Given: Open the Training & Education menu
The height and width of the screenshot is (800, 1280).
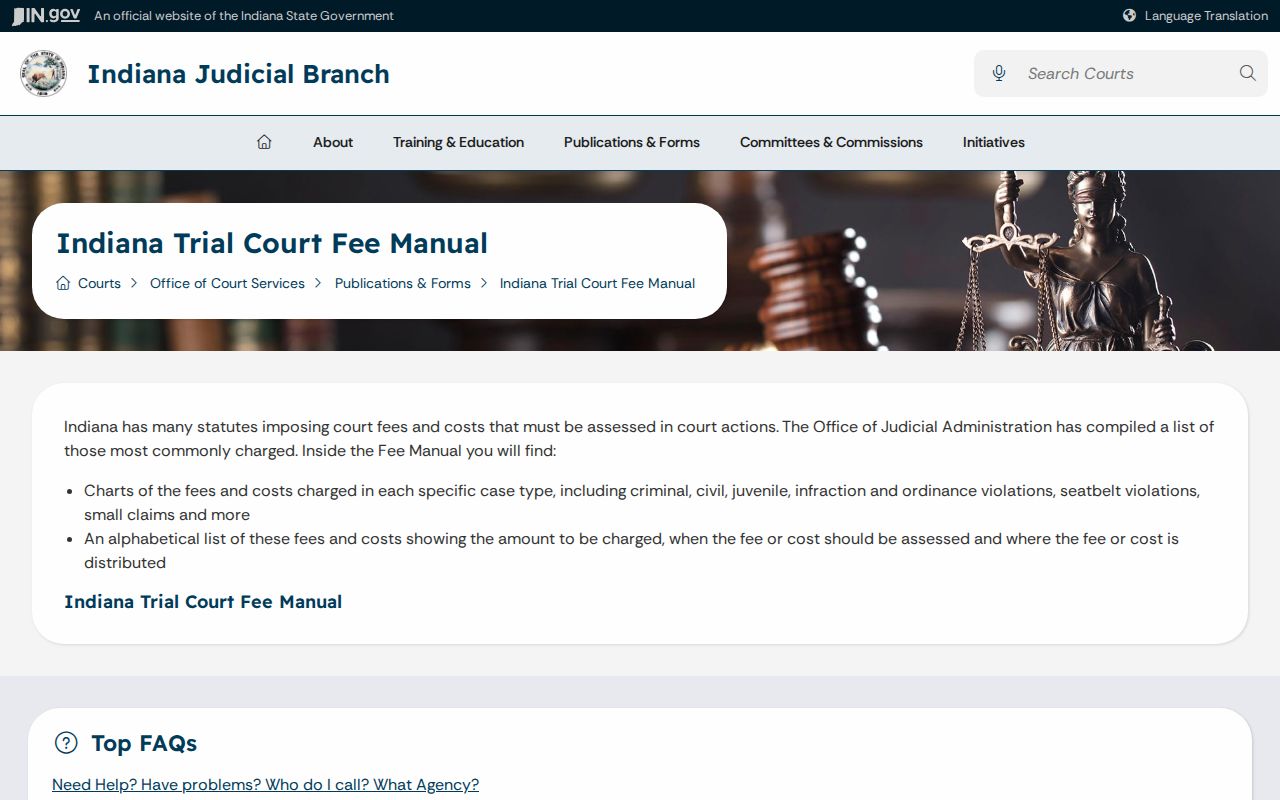Looking at the screenshot, I should 458,142.
